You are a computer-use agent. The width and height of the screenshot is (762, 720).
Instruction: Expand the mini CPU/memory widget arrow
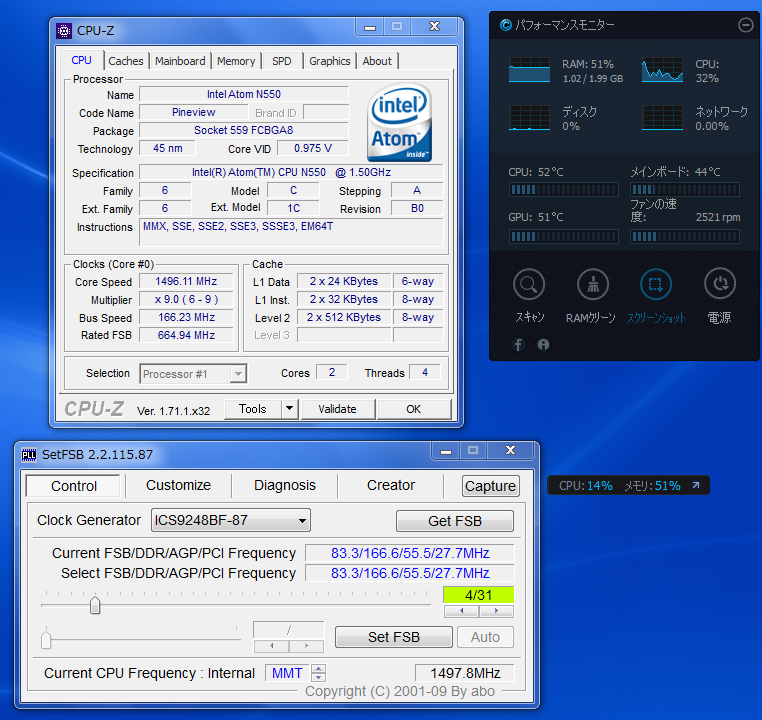tap(696, 486)
